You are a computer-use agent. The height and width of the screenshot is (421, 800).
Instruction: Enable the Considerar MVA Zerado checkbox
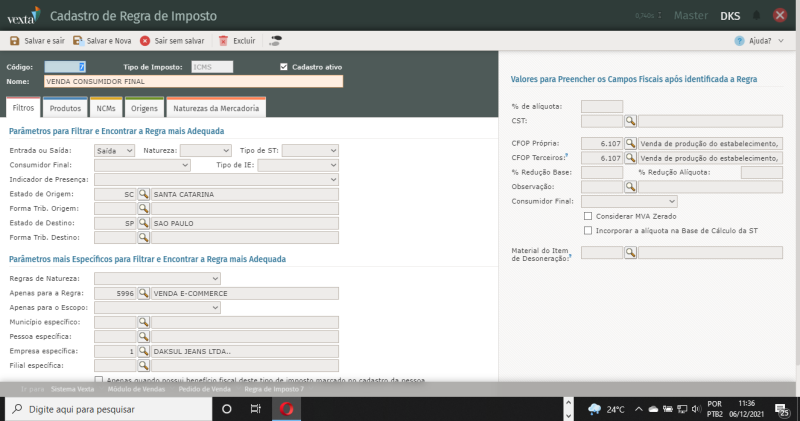click(587, 215)
